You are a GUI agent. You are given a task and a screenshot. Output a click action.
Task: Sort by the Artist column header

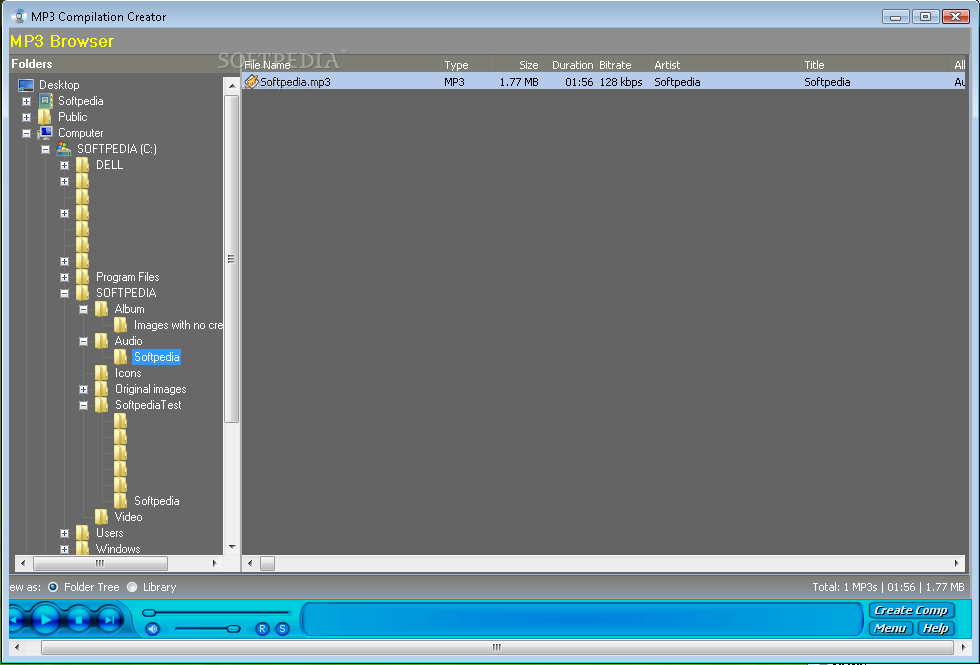tap(726, 65)
